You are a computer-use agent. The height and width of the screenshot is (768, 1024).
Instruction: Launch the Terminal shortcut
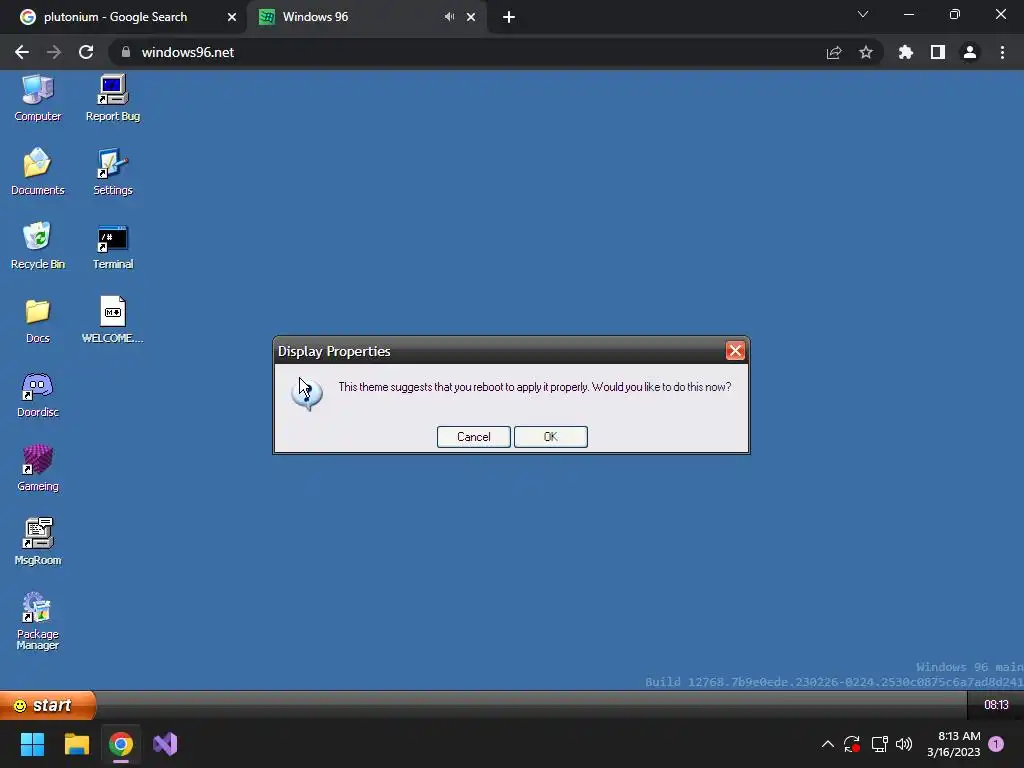tap(112, 246)
